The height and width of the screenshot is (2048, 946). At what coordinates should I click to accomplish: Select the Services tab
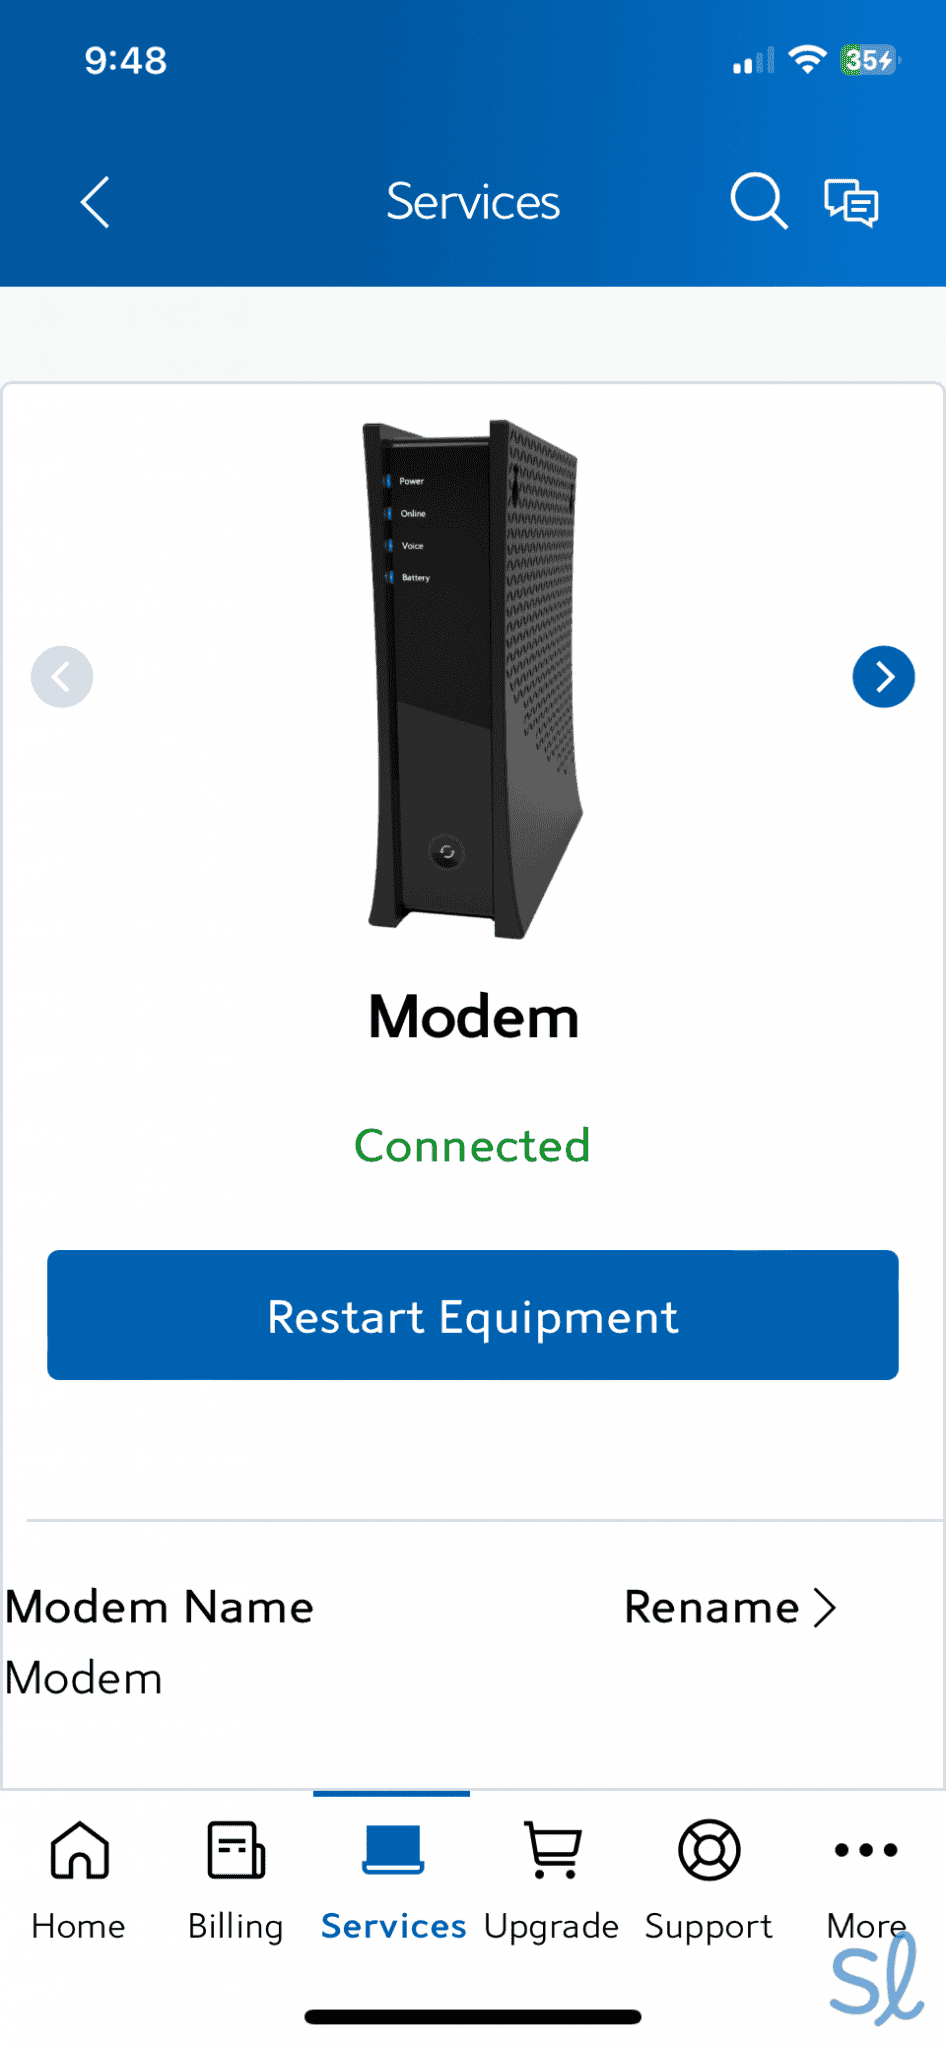click(393, 1880)
